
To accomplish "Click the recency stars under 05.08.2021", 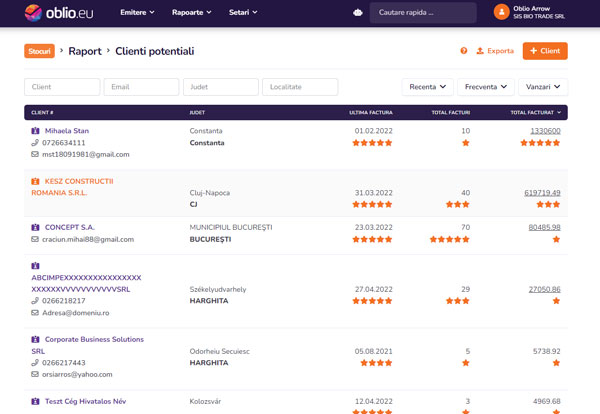I will [377, 363].
